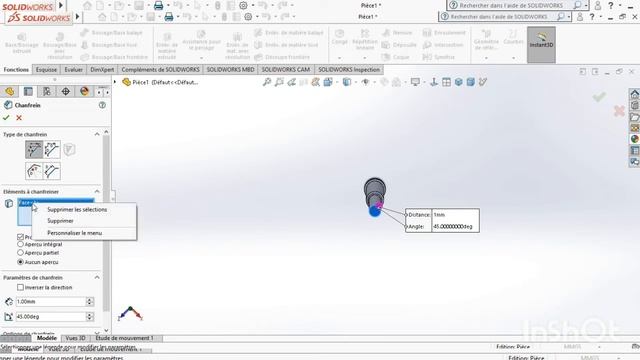Click the Chanfrein help question mark icon
This screenshot has height=360, width=640.
102,105
